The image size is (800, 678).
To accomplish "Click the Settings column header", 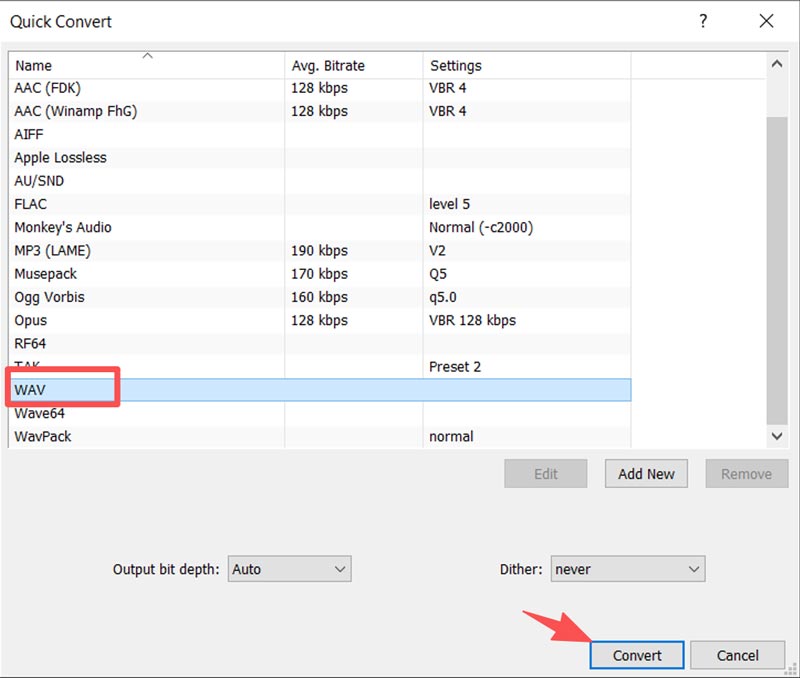I will pyautogui.click(x=527, y=65).
